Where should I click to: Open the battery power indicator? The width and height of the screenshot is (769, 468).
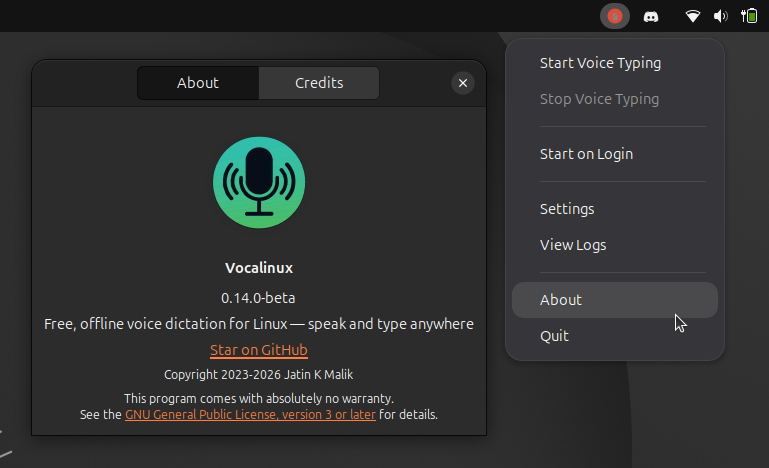pyautogui.click(x=749, y=16)
